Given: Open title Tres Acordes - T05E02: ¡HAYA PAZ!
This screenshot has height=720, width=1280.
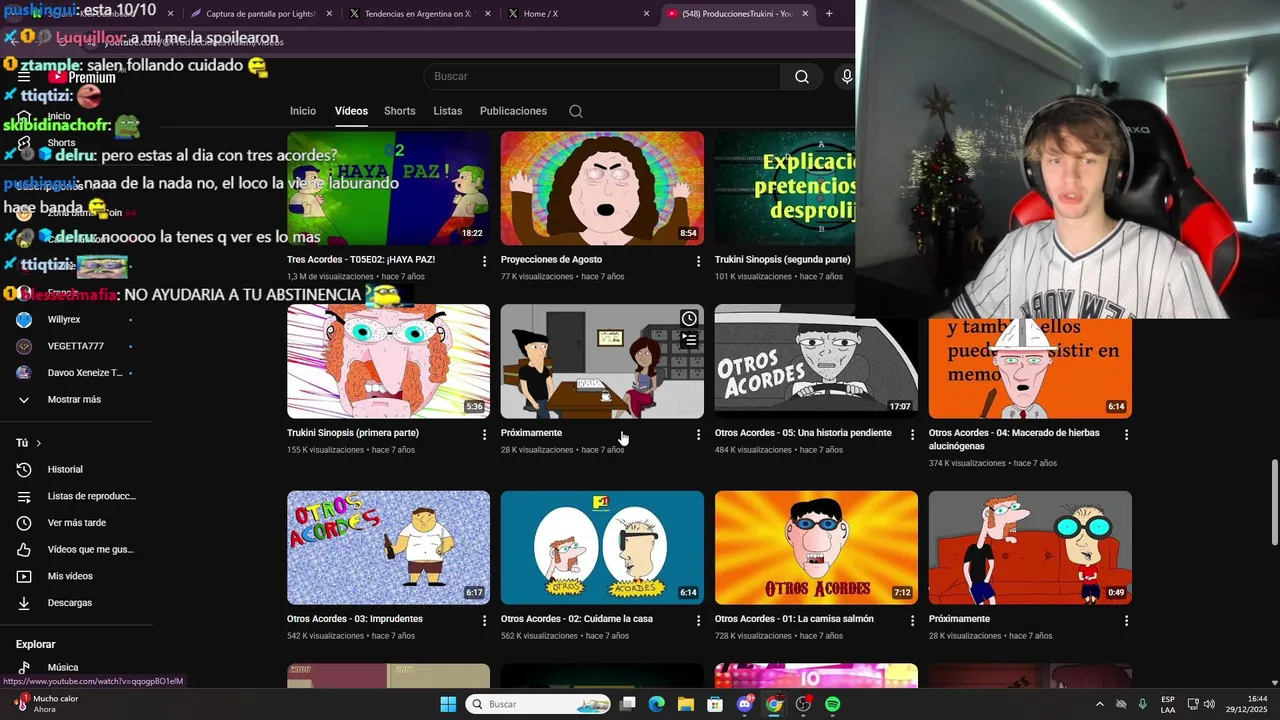Looking at the screenshot, I should point(361,260).
